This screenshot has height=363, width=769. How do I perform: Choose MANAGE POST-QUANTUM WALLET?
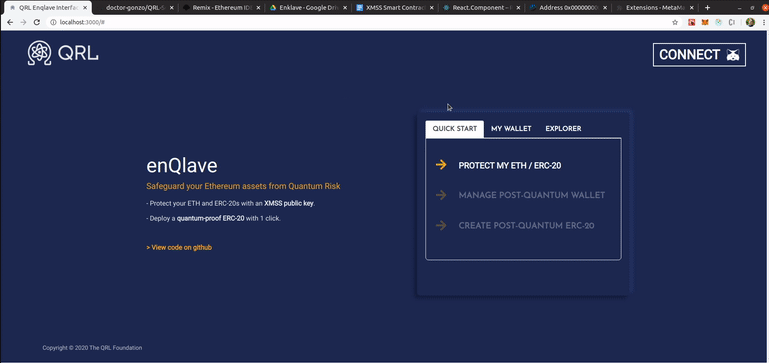pyautogui.click(x=532, y=195)
